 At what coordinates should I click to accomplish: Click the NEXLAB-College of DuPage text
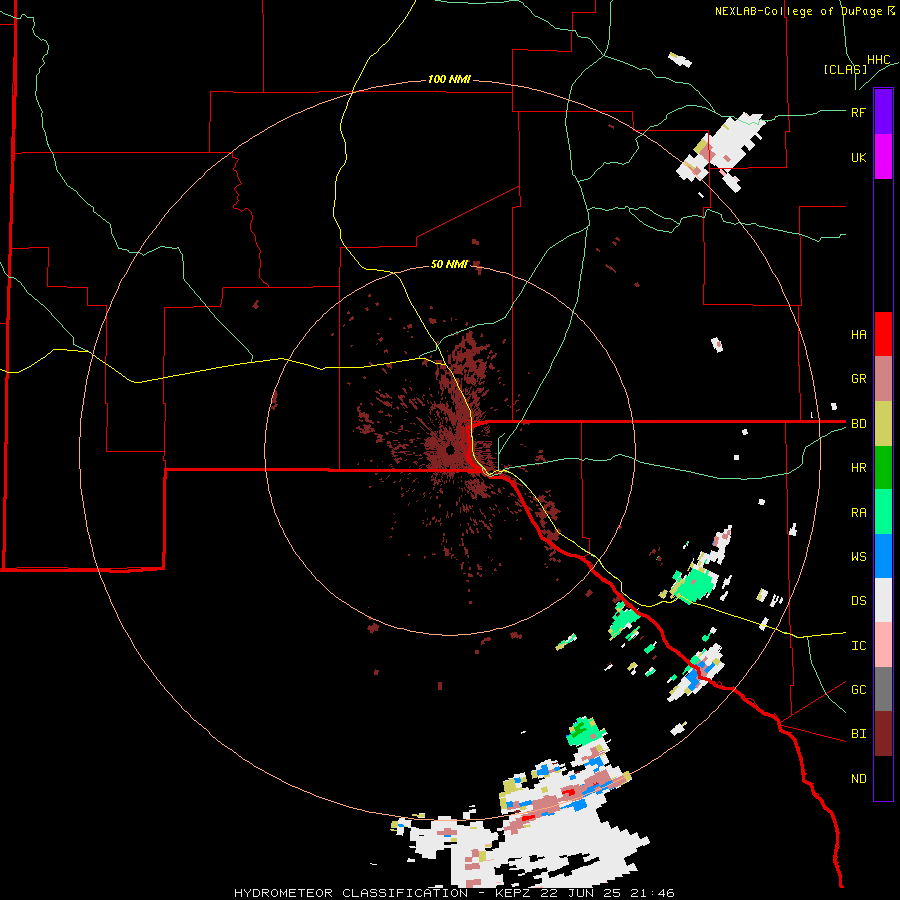tap(798, 11)
